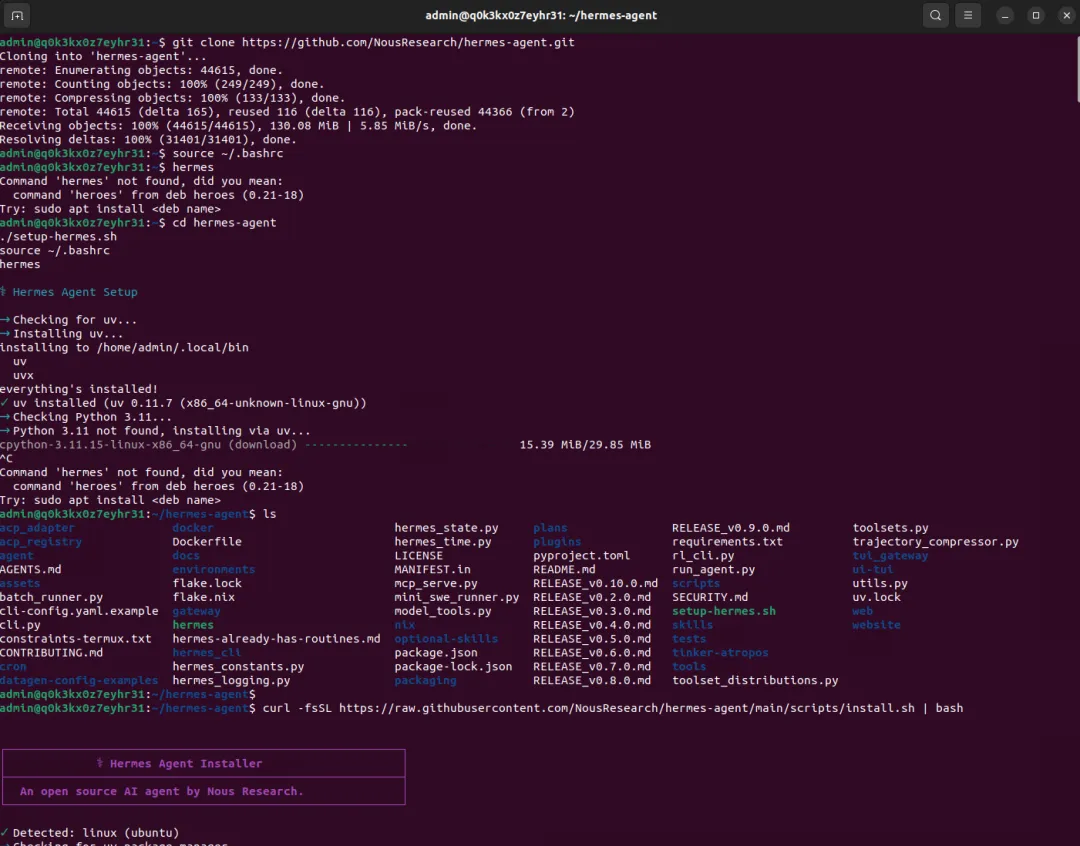The width and height of the screenshot is (1080, 846).
Task: Click README.md in the file listing
Action: 564,569
